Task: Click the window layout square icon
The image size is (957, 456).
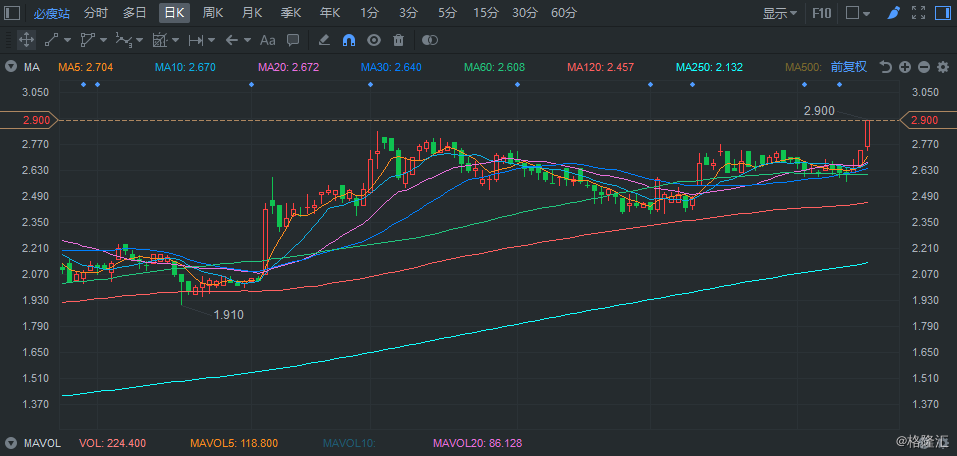Action: (853, 13)
